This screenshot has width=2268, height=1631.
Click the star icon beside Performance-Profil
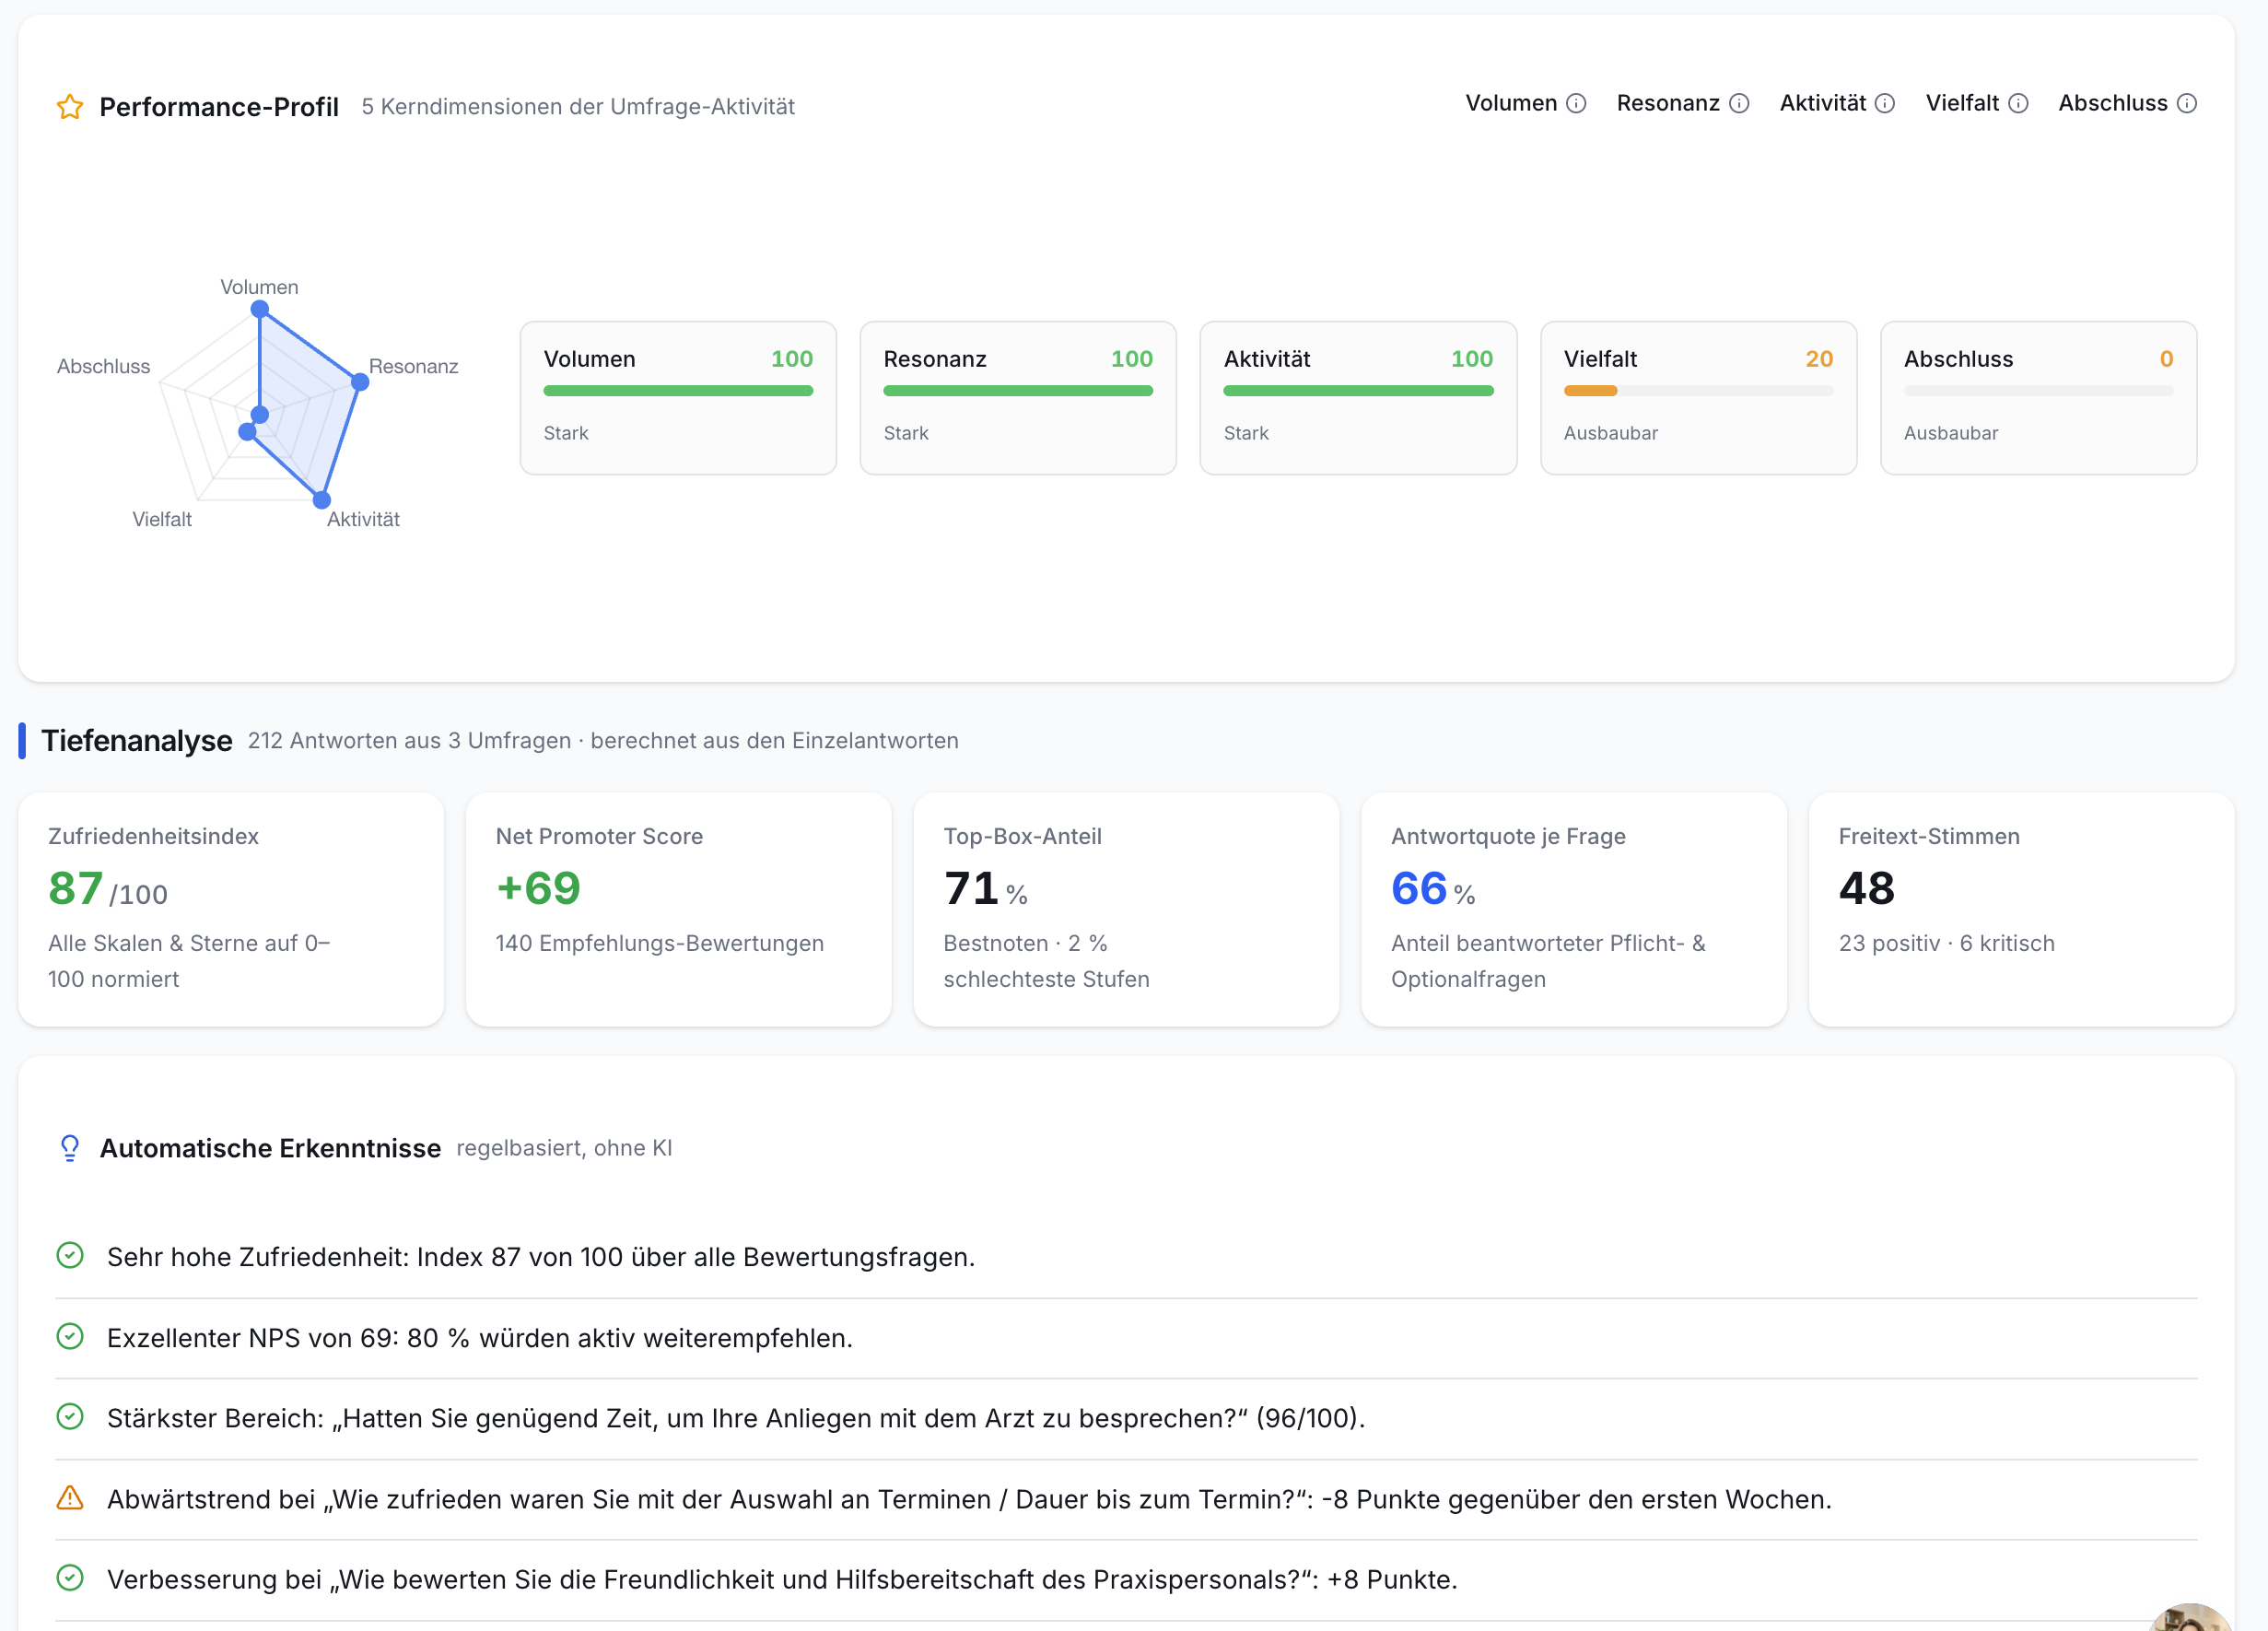pyautogui.click(x=70, y=106)
